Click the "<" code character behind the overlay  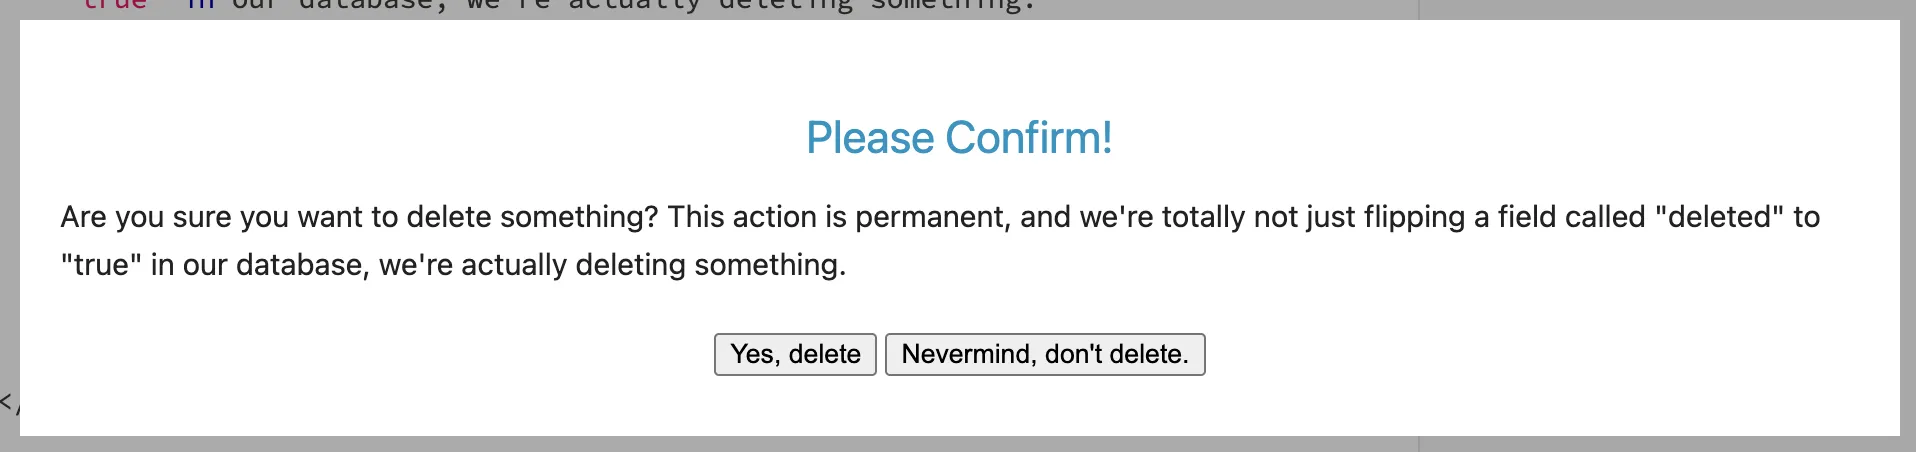point(6,402)
